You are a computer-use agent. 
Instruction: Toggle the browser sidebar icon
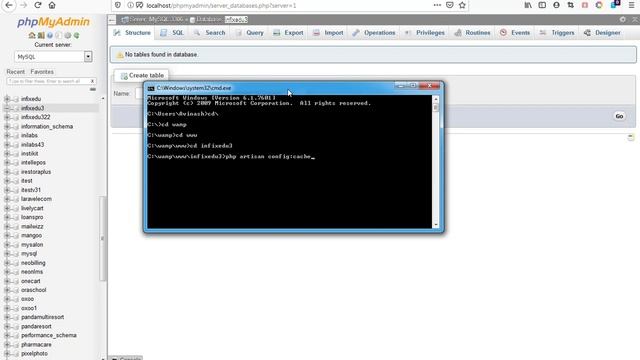tap(542, 5)
